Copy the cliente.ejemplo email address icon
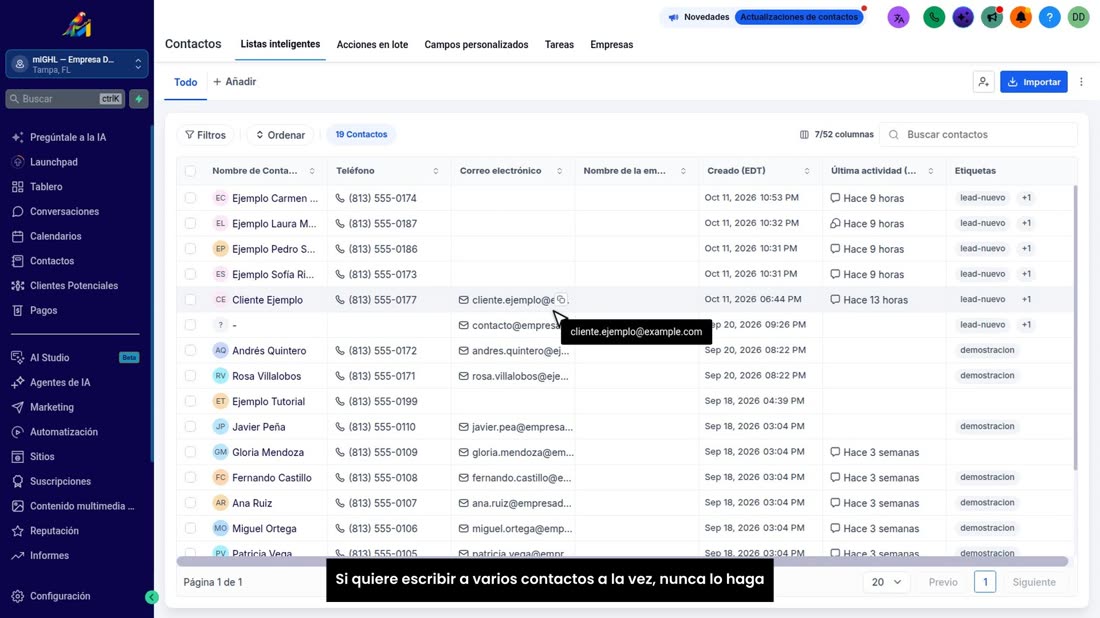Image resolution: width=1100 pixels, height=618 pixels. (x=561, y=300)
